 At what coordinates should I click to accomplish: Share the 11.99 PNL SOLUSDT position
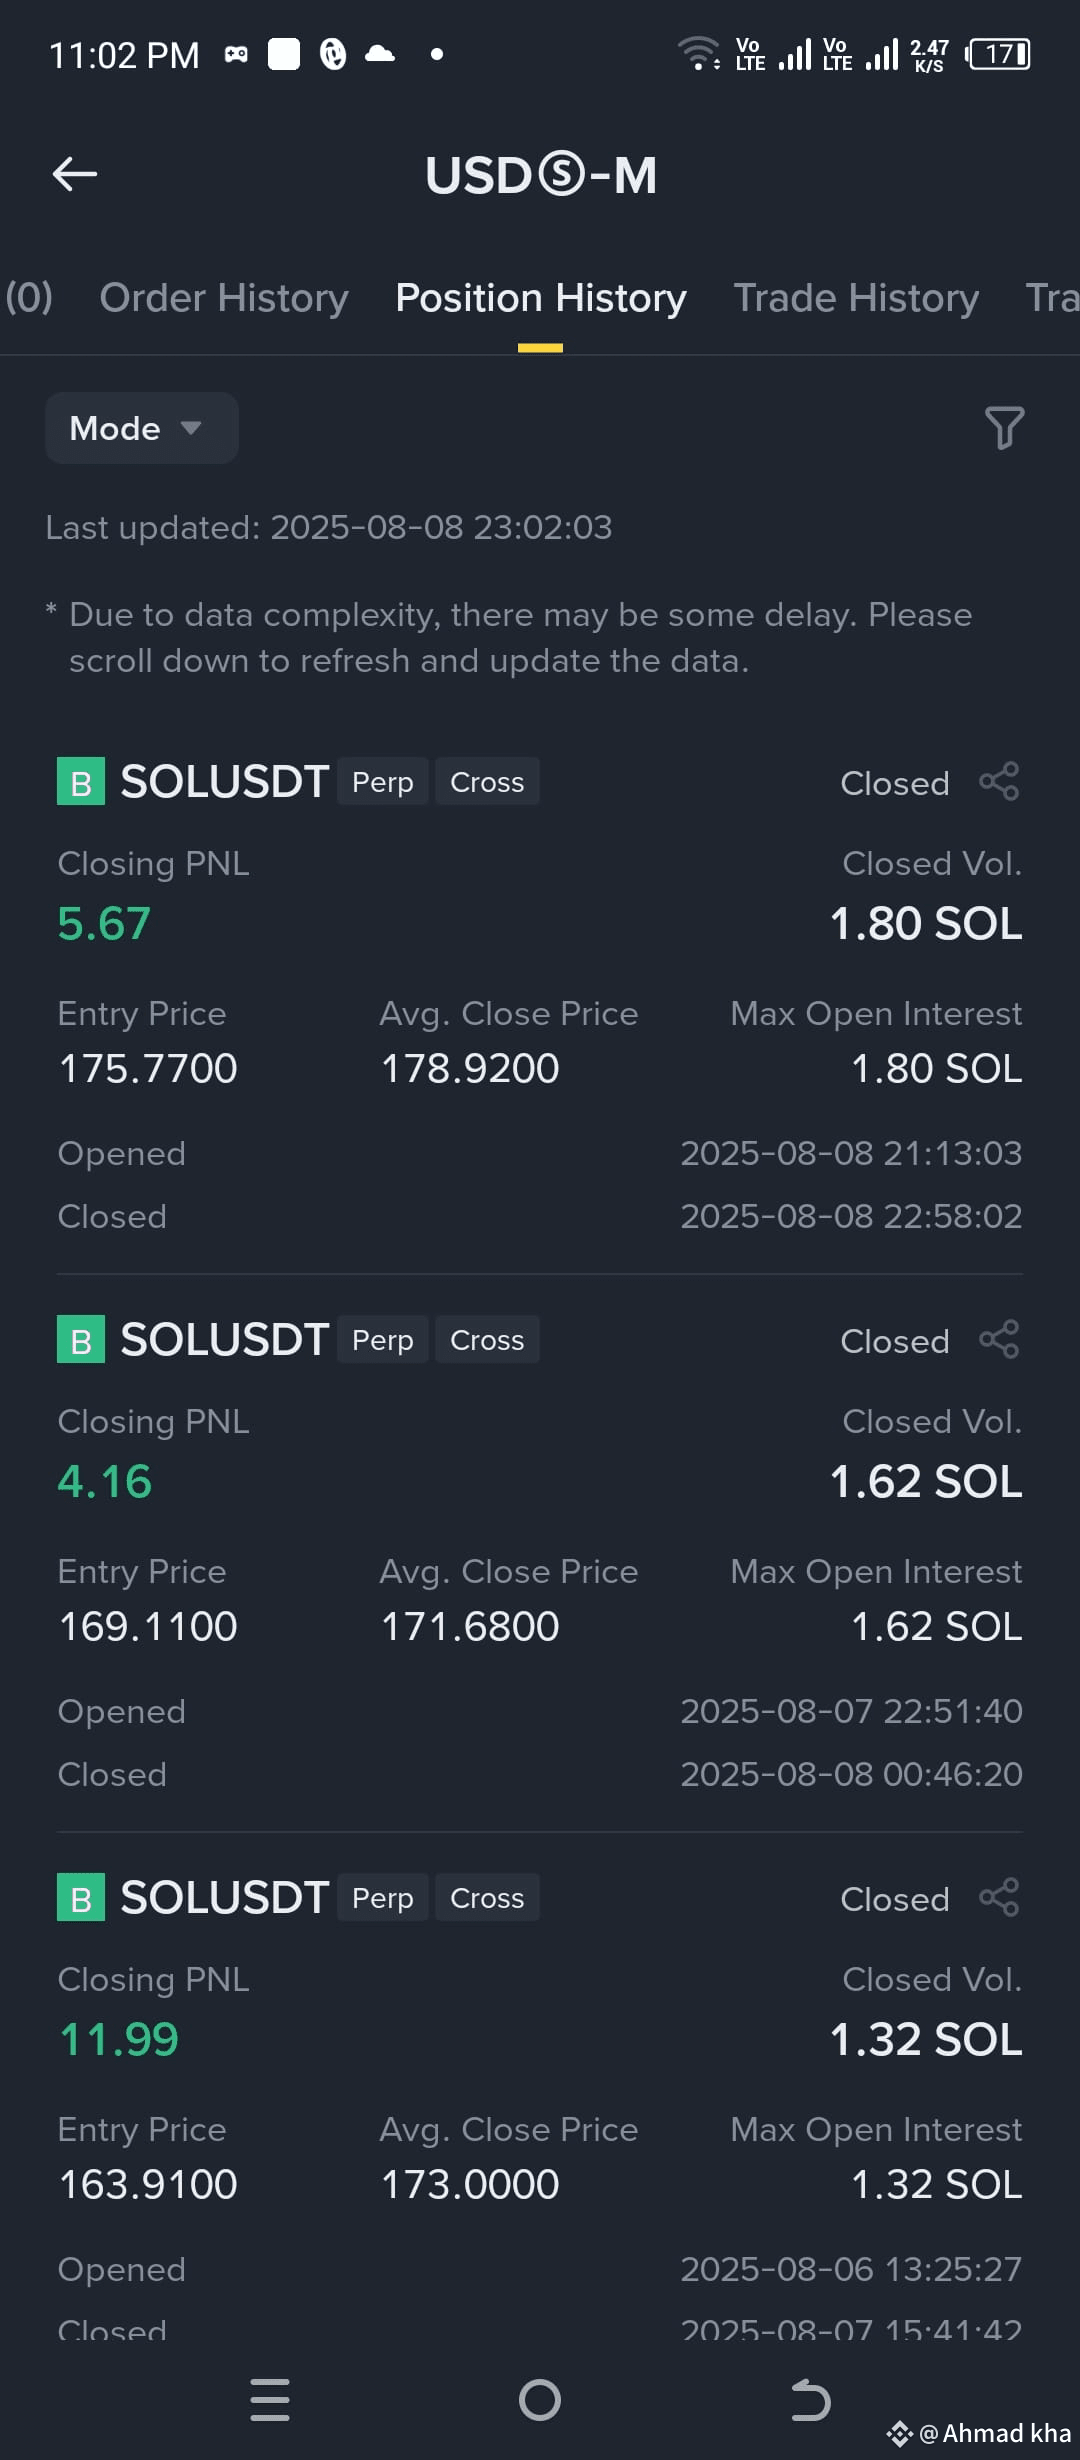pyautogui.click(x=999, y=1898)
